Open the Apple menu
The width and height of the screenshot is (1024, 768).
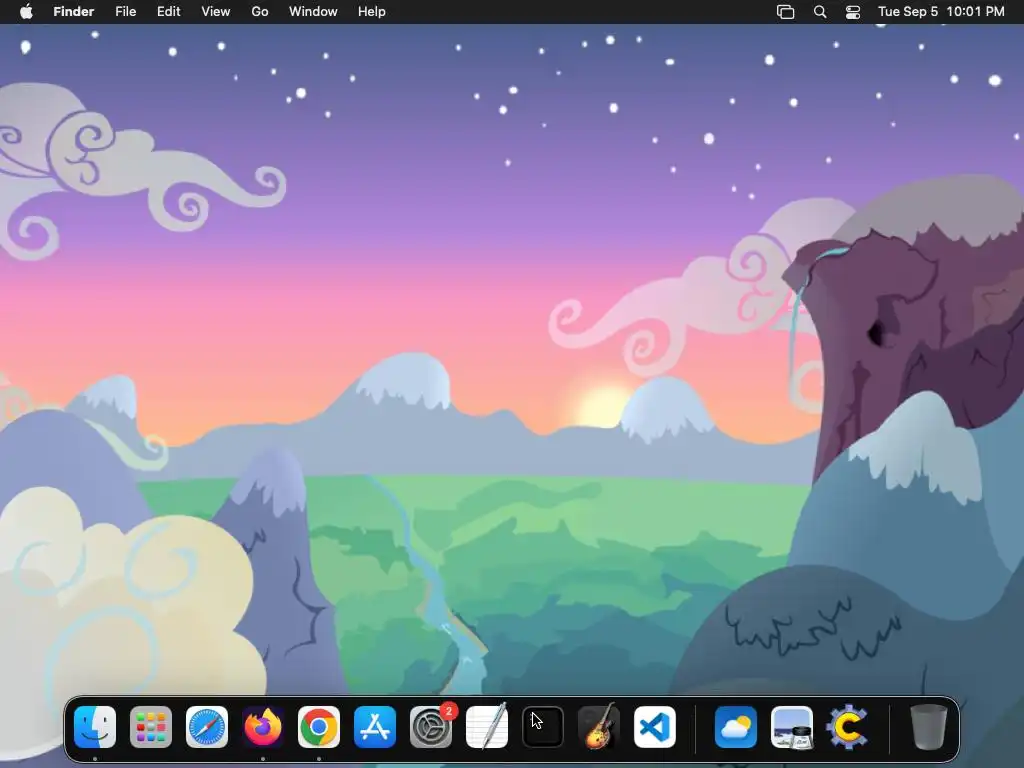click(26, 12)
